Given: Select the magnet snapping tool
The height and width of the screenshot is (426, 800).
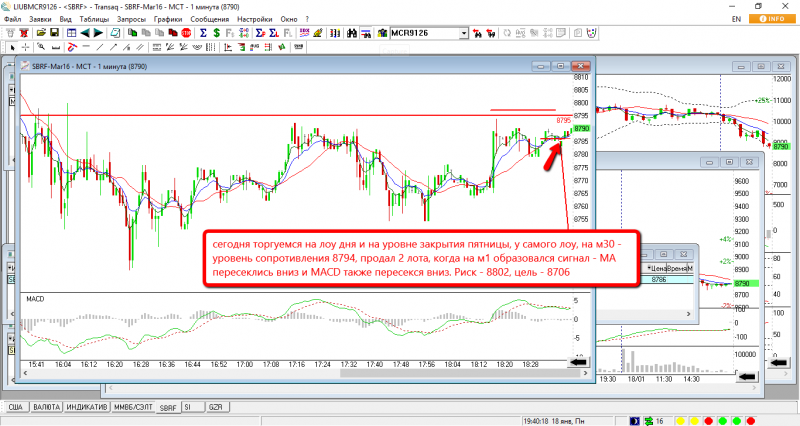Looking at the screenshot, I should (72, 47).
